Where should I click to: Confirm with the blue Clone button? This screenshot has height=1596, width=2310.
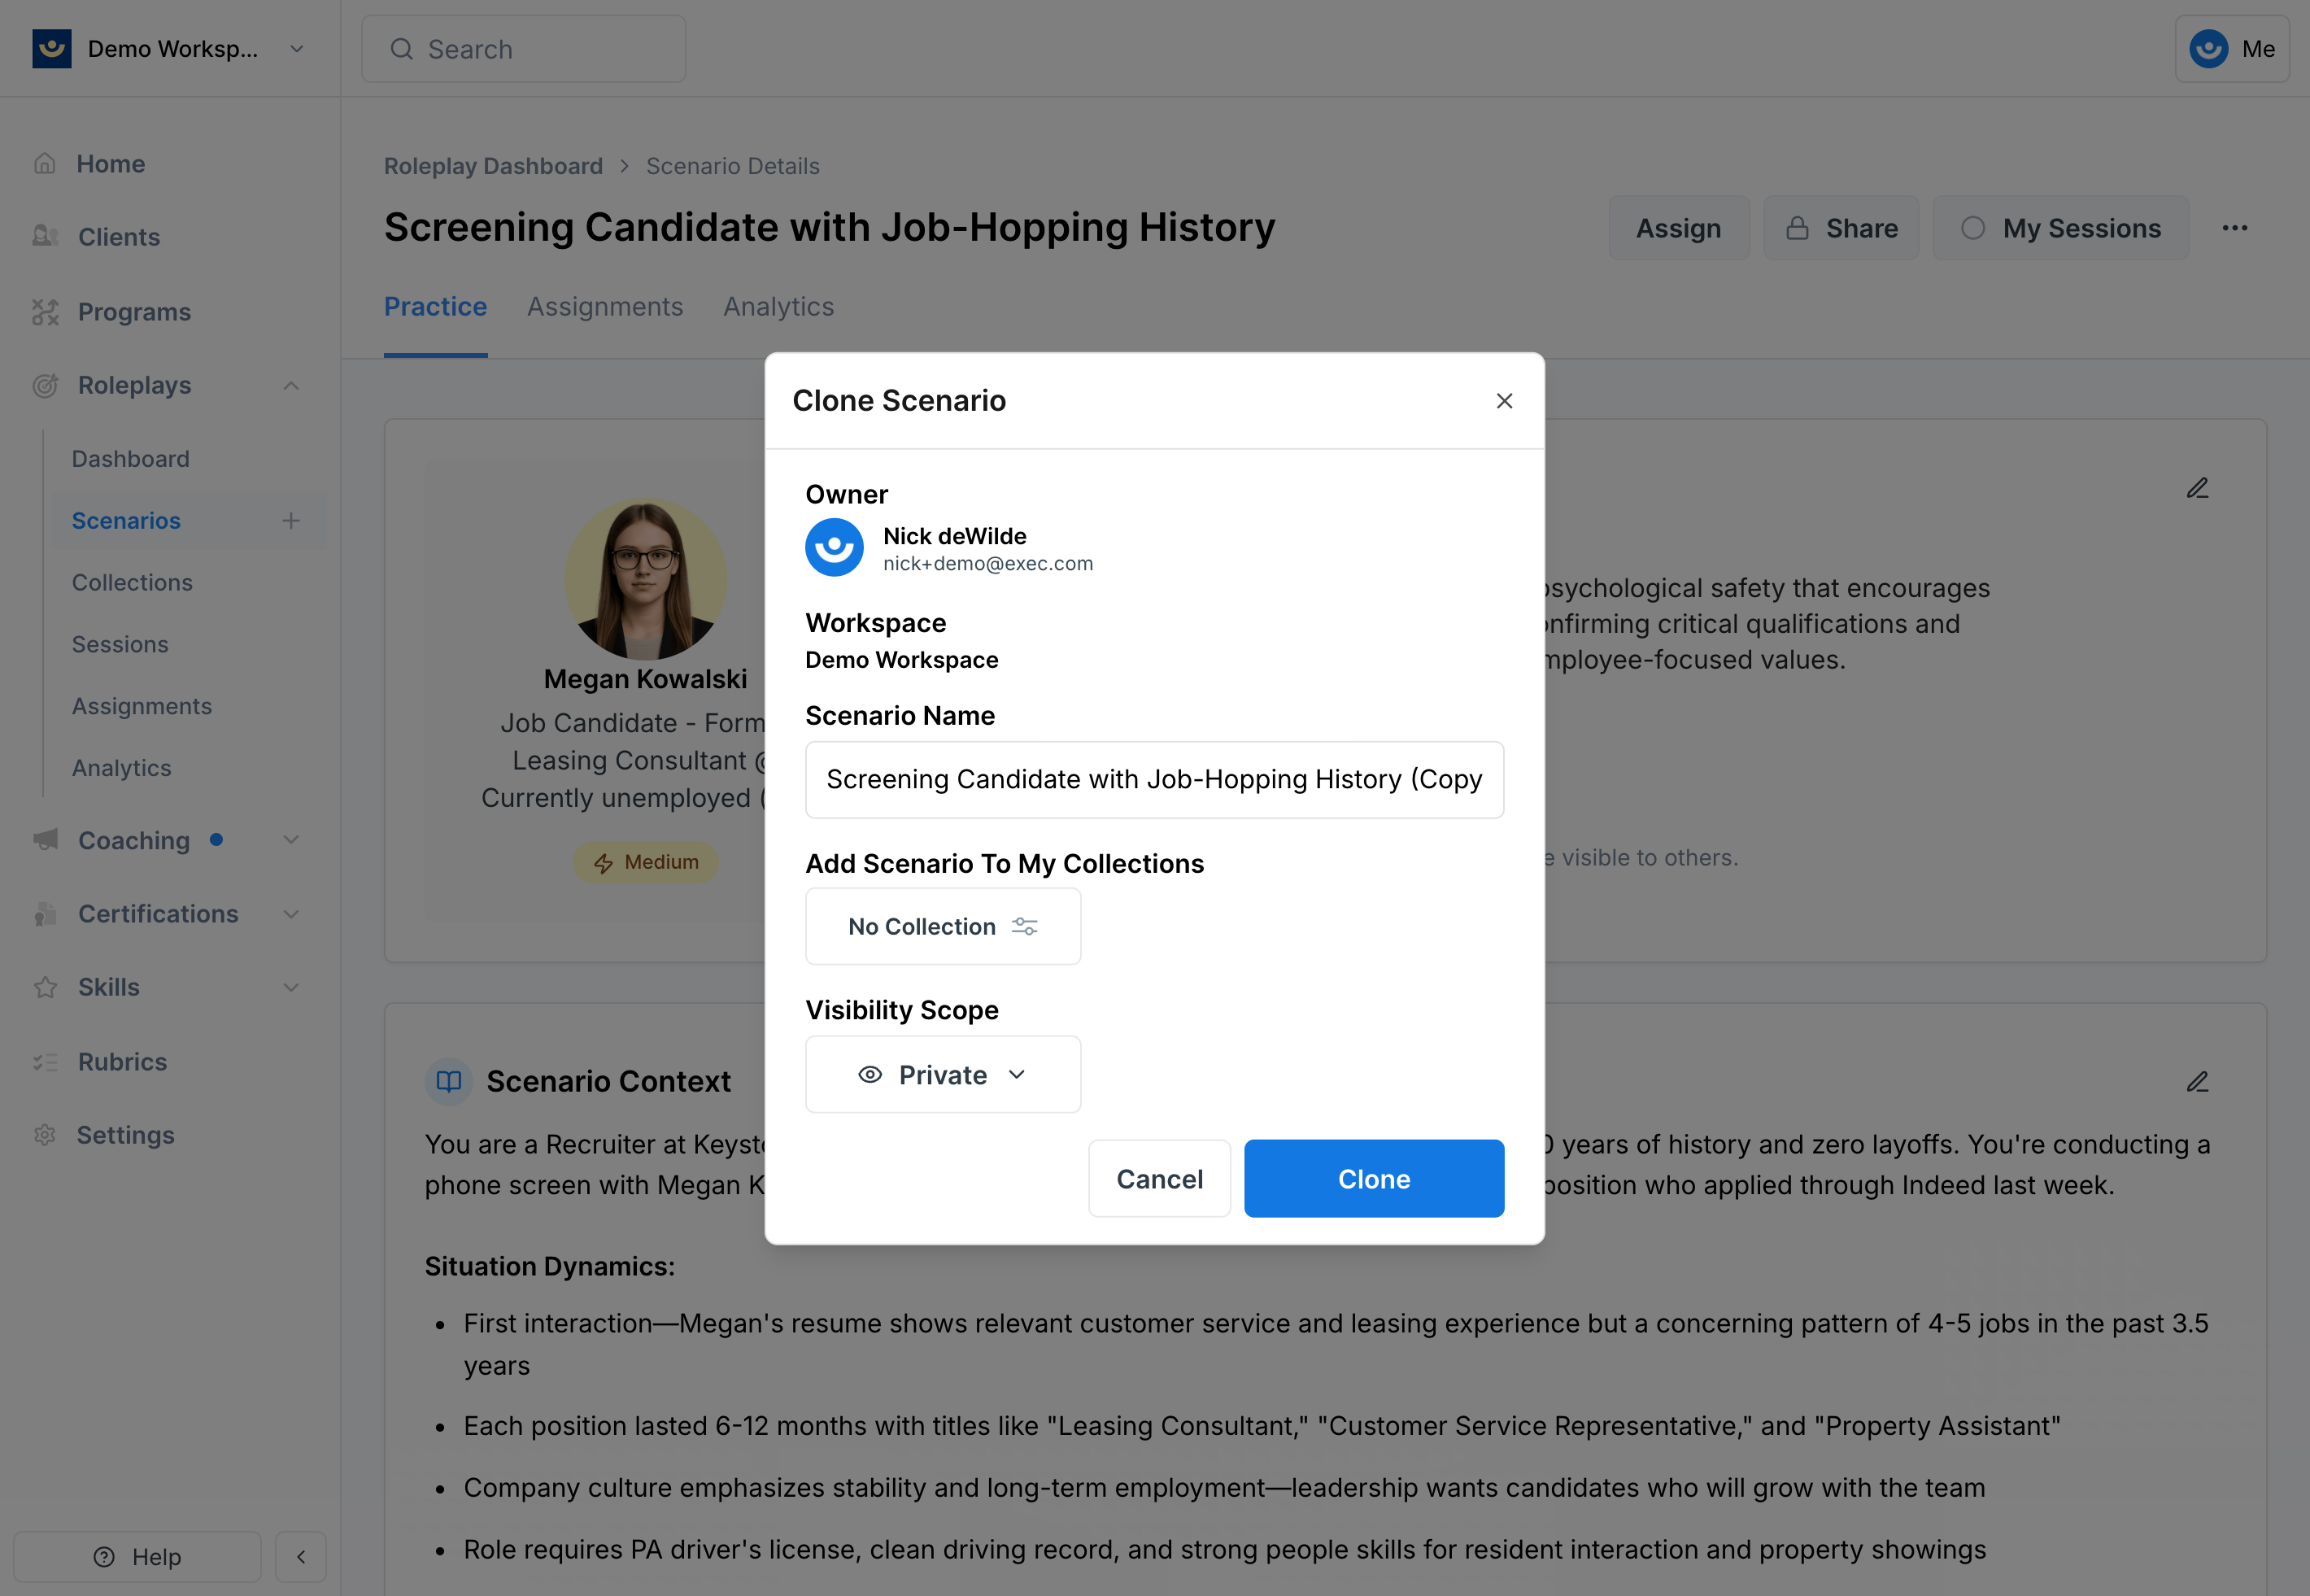(x=1374, y=1178)
